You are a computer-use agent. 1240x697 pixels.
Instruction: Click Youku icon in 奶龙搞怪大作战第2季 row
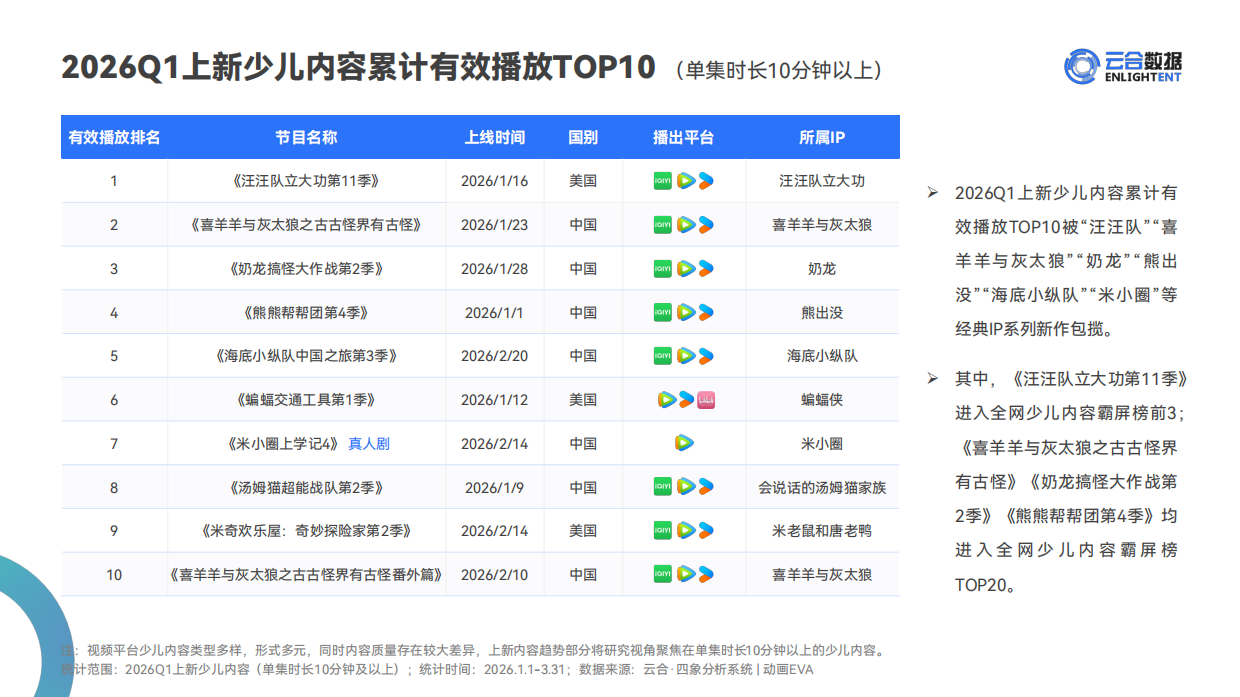[x=706, y=269]
